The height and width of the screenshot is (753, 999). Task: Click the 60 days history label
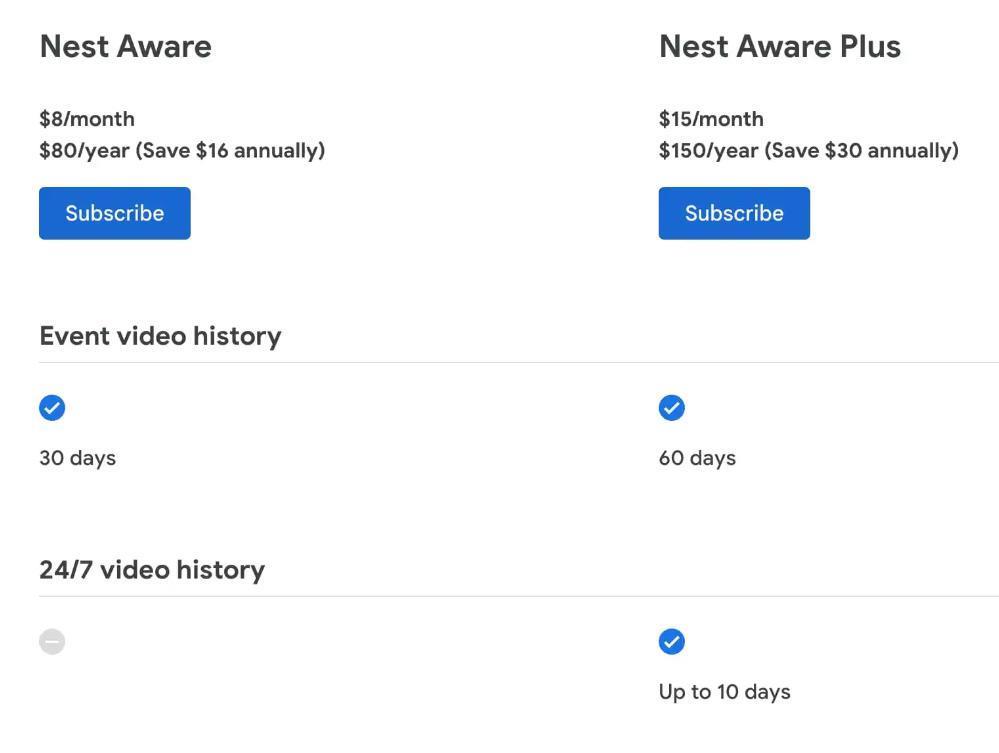click(x=696, y=457)
